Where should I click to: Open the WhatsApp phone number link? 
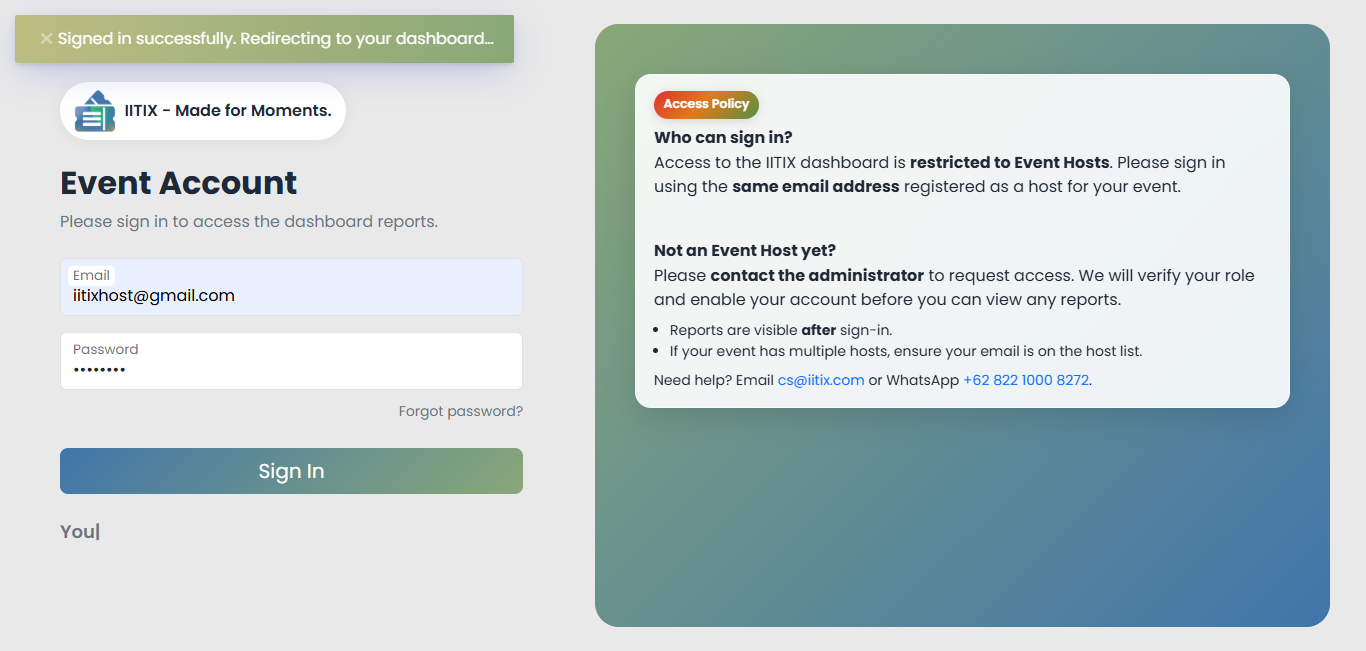point(1025,380)
